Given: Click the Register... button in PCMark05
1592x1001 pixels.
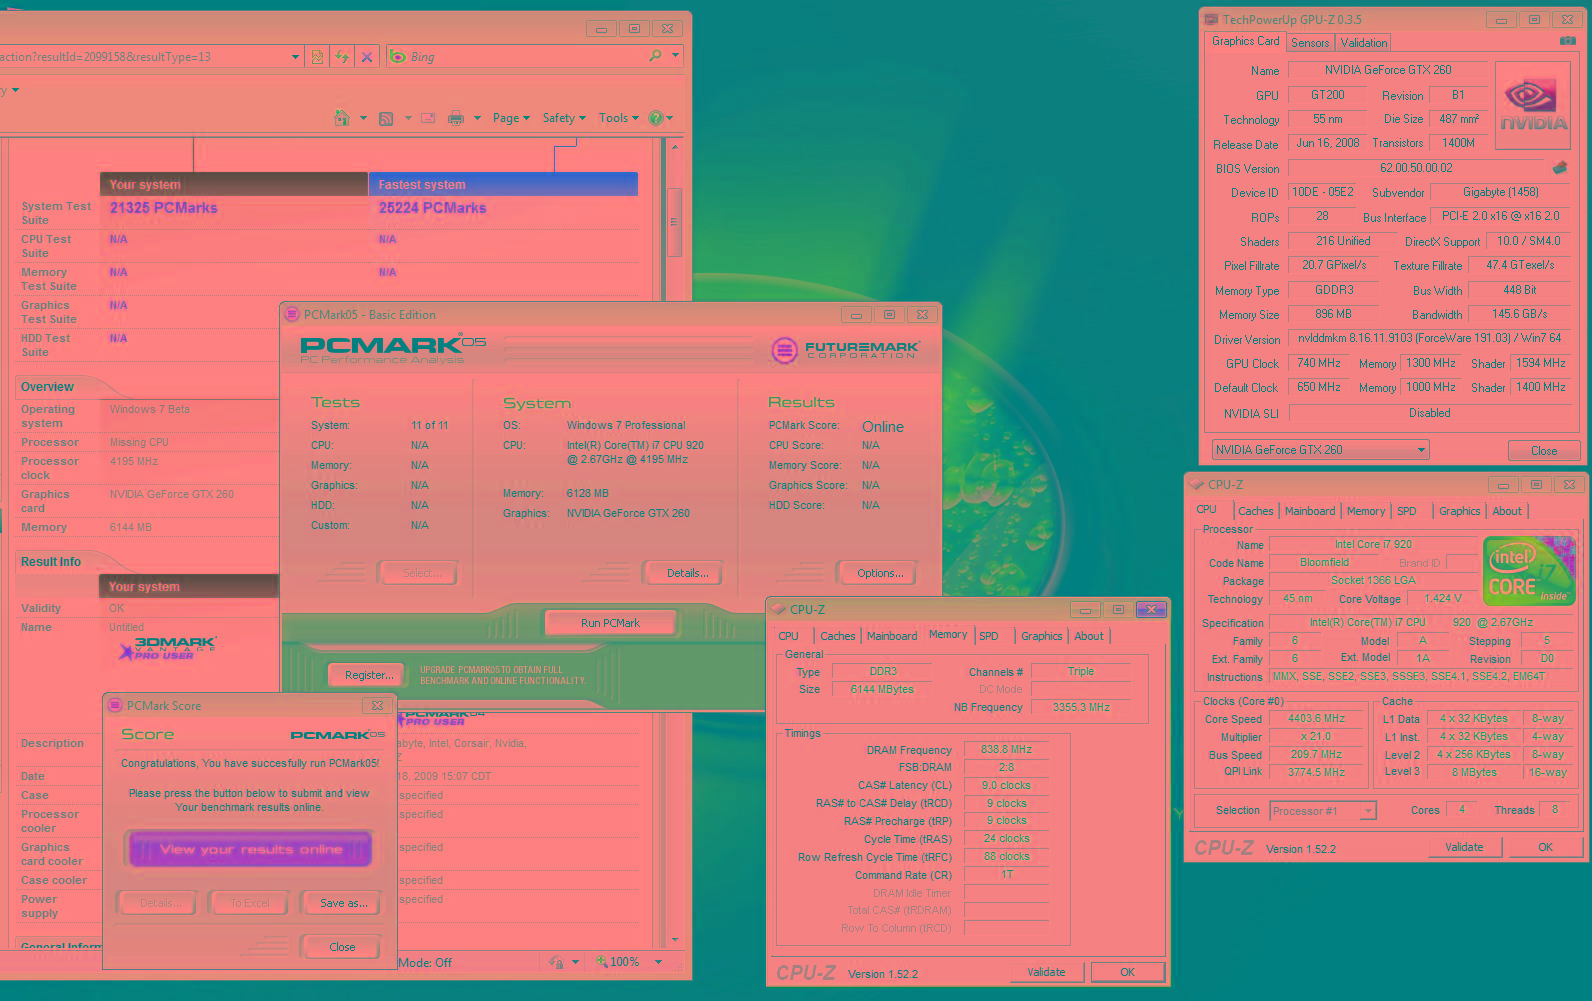Looking at the screenshot, I should pos(368,675).
